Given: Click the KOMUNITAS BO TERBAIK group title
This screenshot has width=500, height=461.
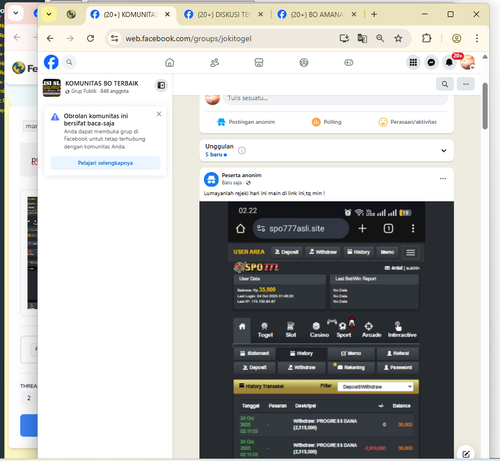Looking at the screenshot, I should [102, 83].
